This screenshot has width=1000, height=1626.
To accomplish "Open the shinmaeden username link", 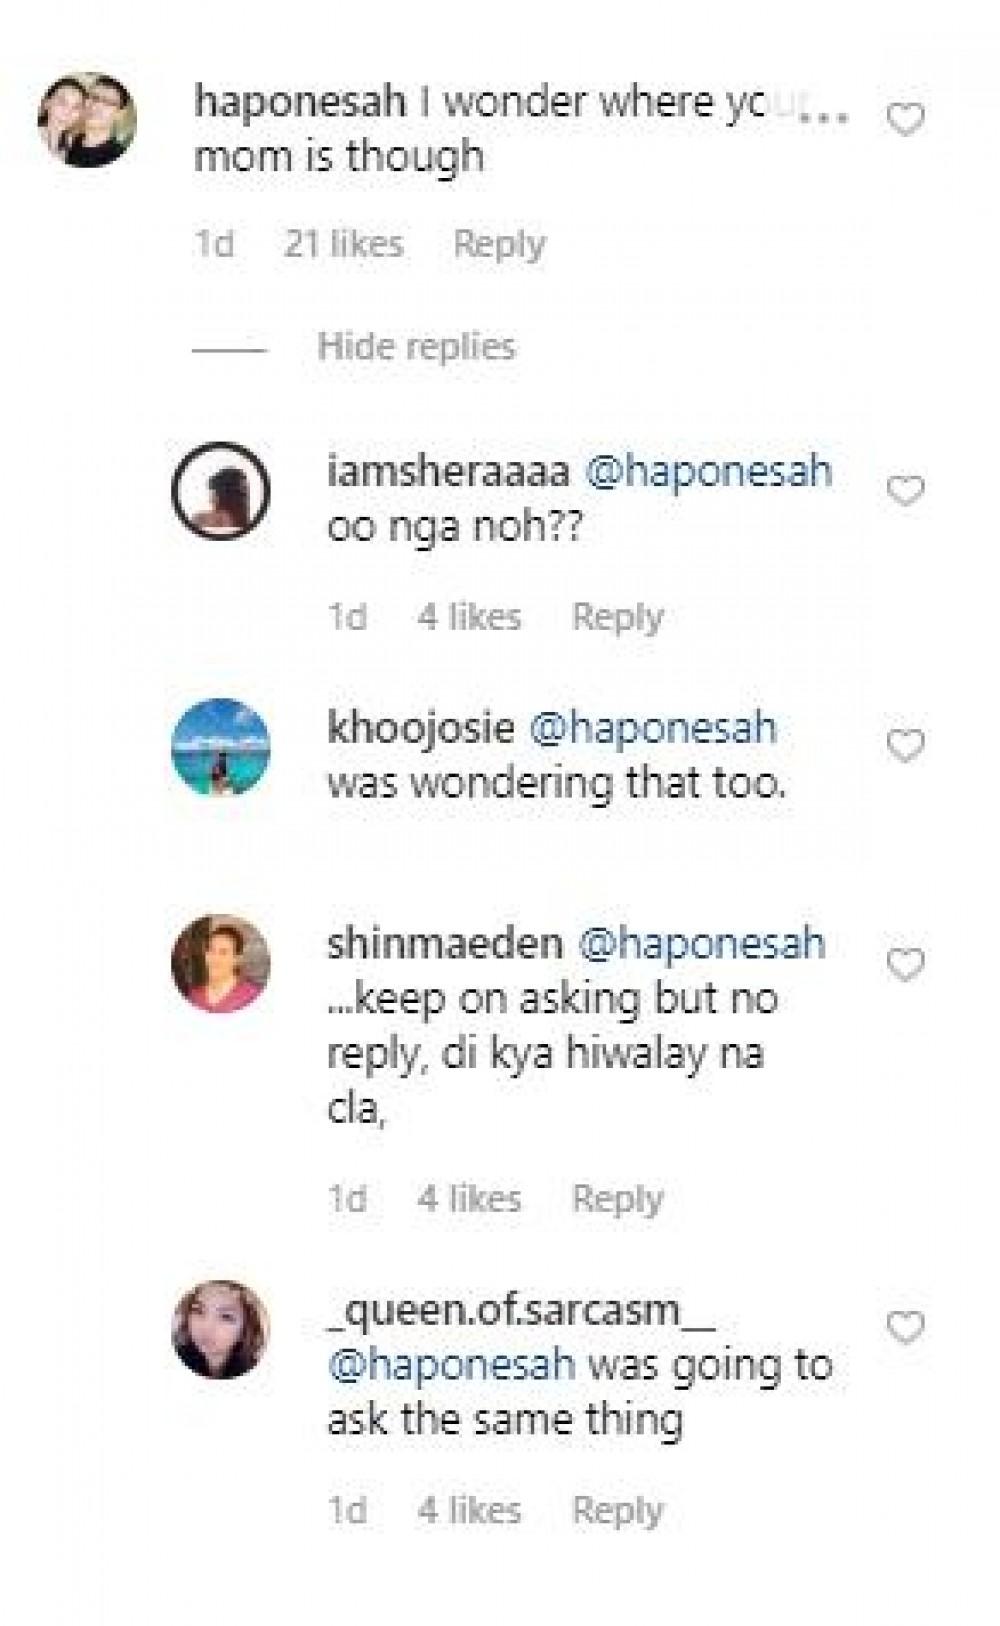I will coord(445,944).
